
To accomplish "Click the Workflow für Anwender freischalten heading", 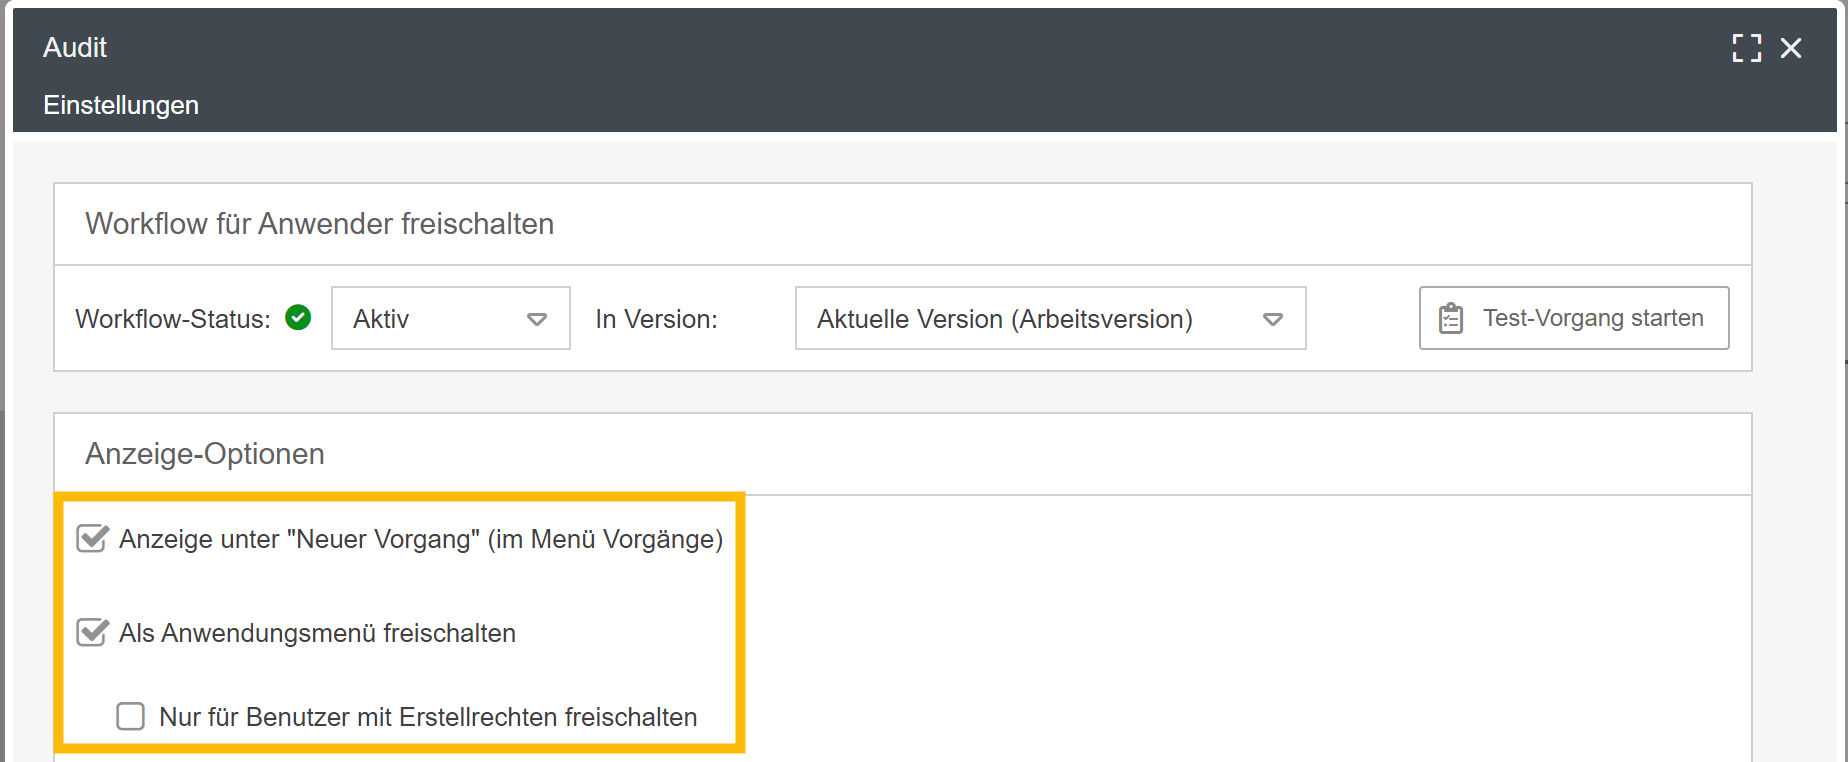I will tap(319, 224).
